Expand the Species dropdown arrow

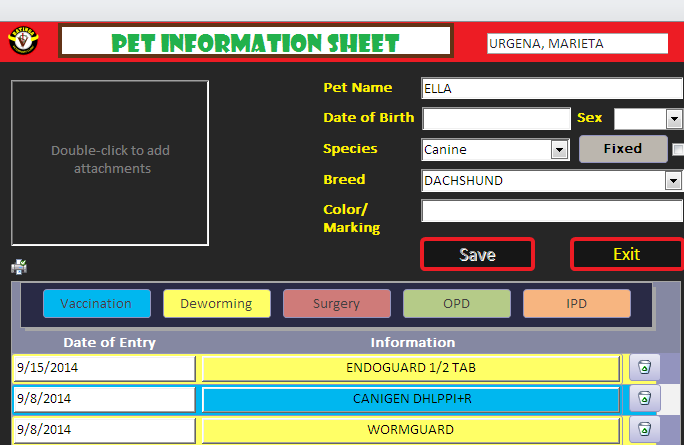(x=560, y=150)
